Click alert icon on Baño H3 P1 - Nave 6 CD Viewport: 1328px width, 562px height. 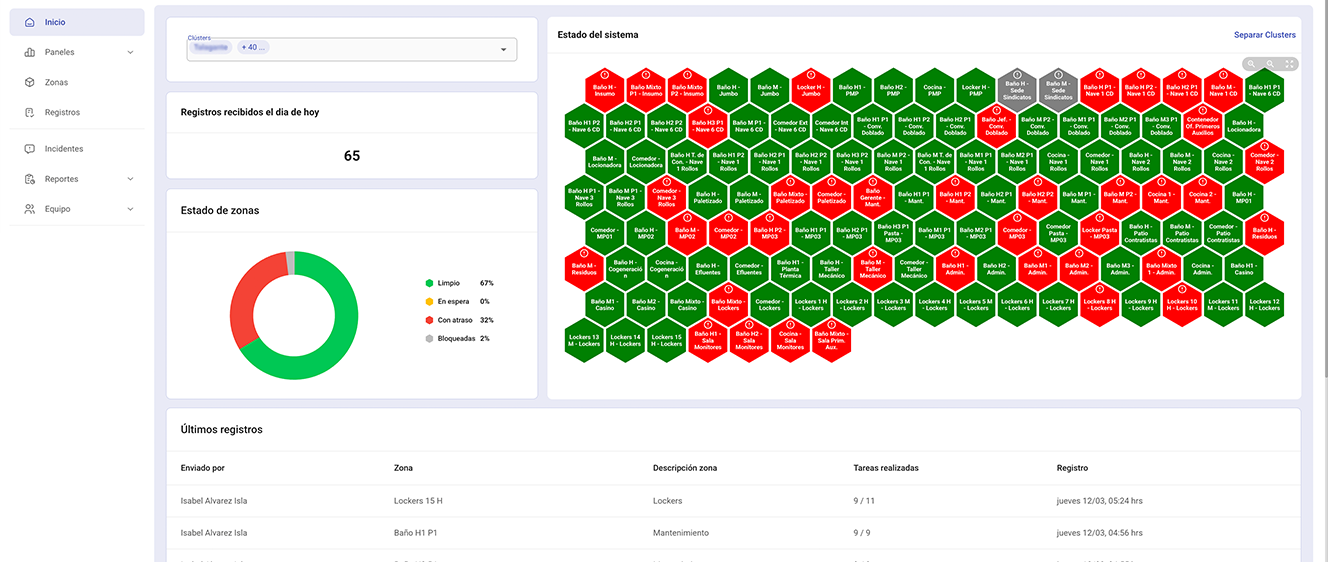pyautogui.click(x=708, y=110)
